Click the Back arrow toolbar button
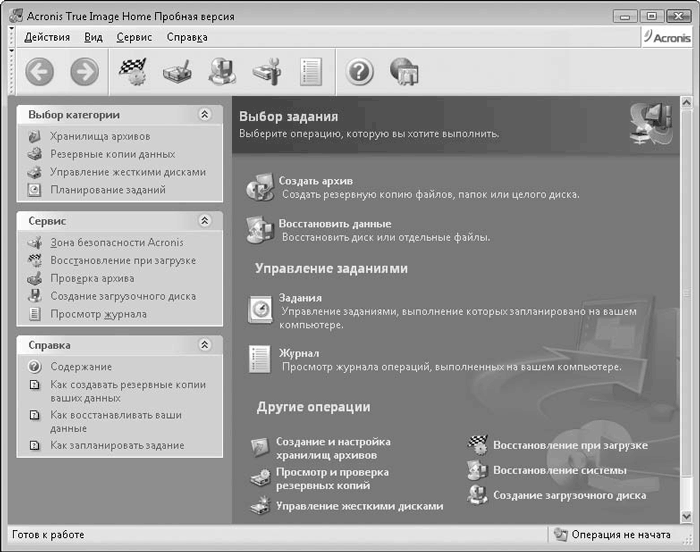Viewport: 700px width, 552px height. pos(40,71)
